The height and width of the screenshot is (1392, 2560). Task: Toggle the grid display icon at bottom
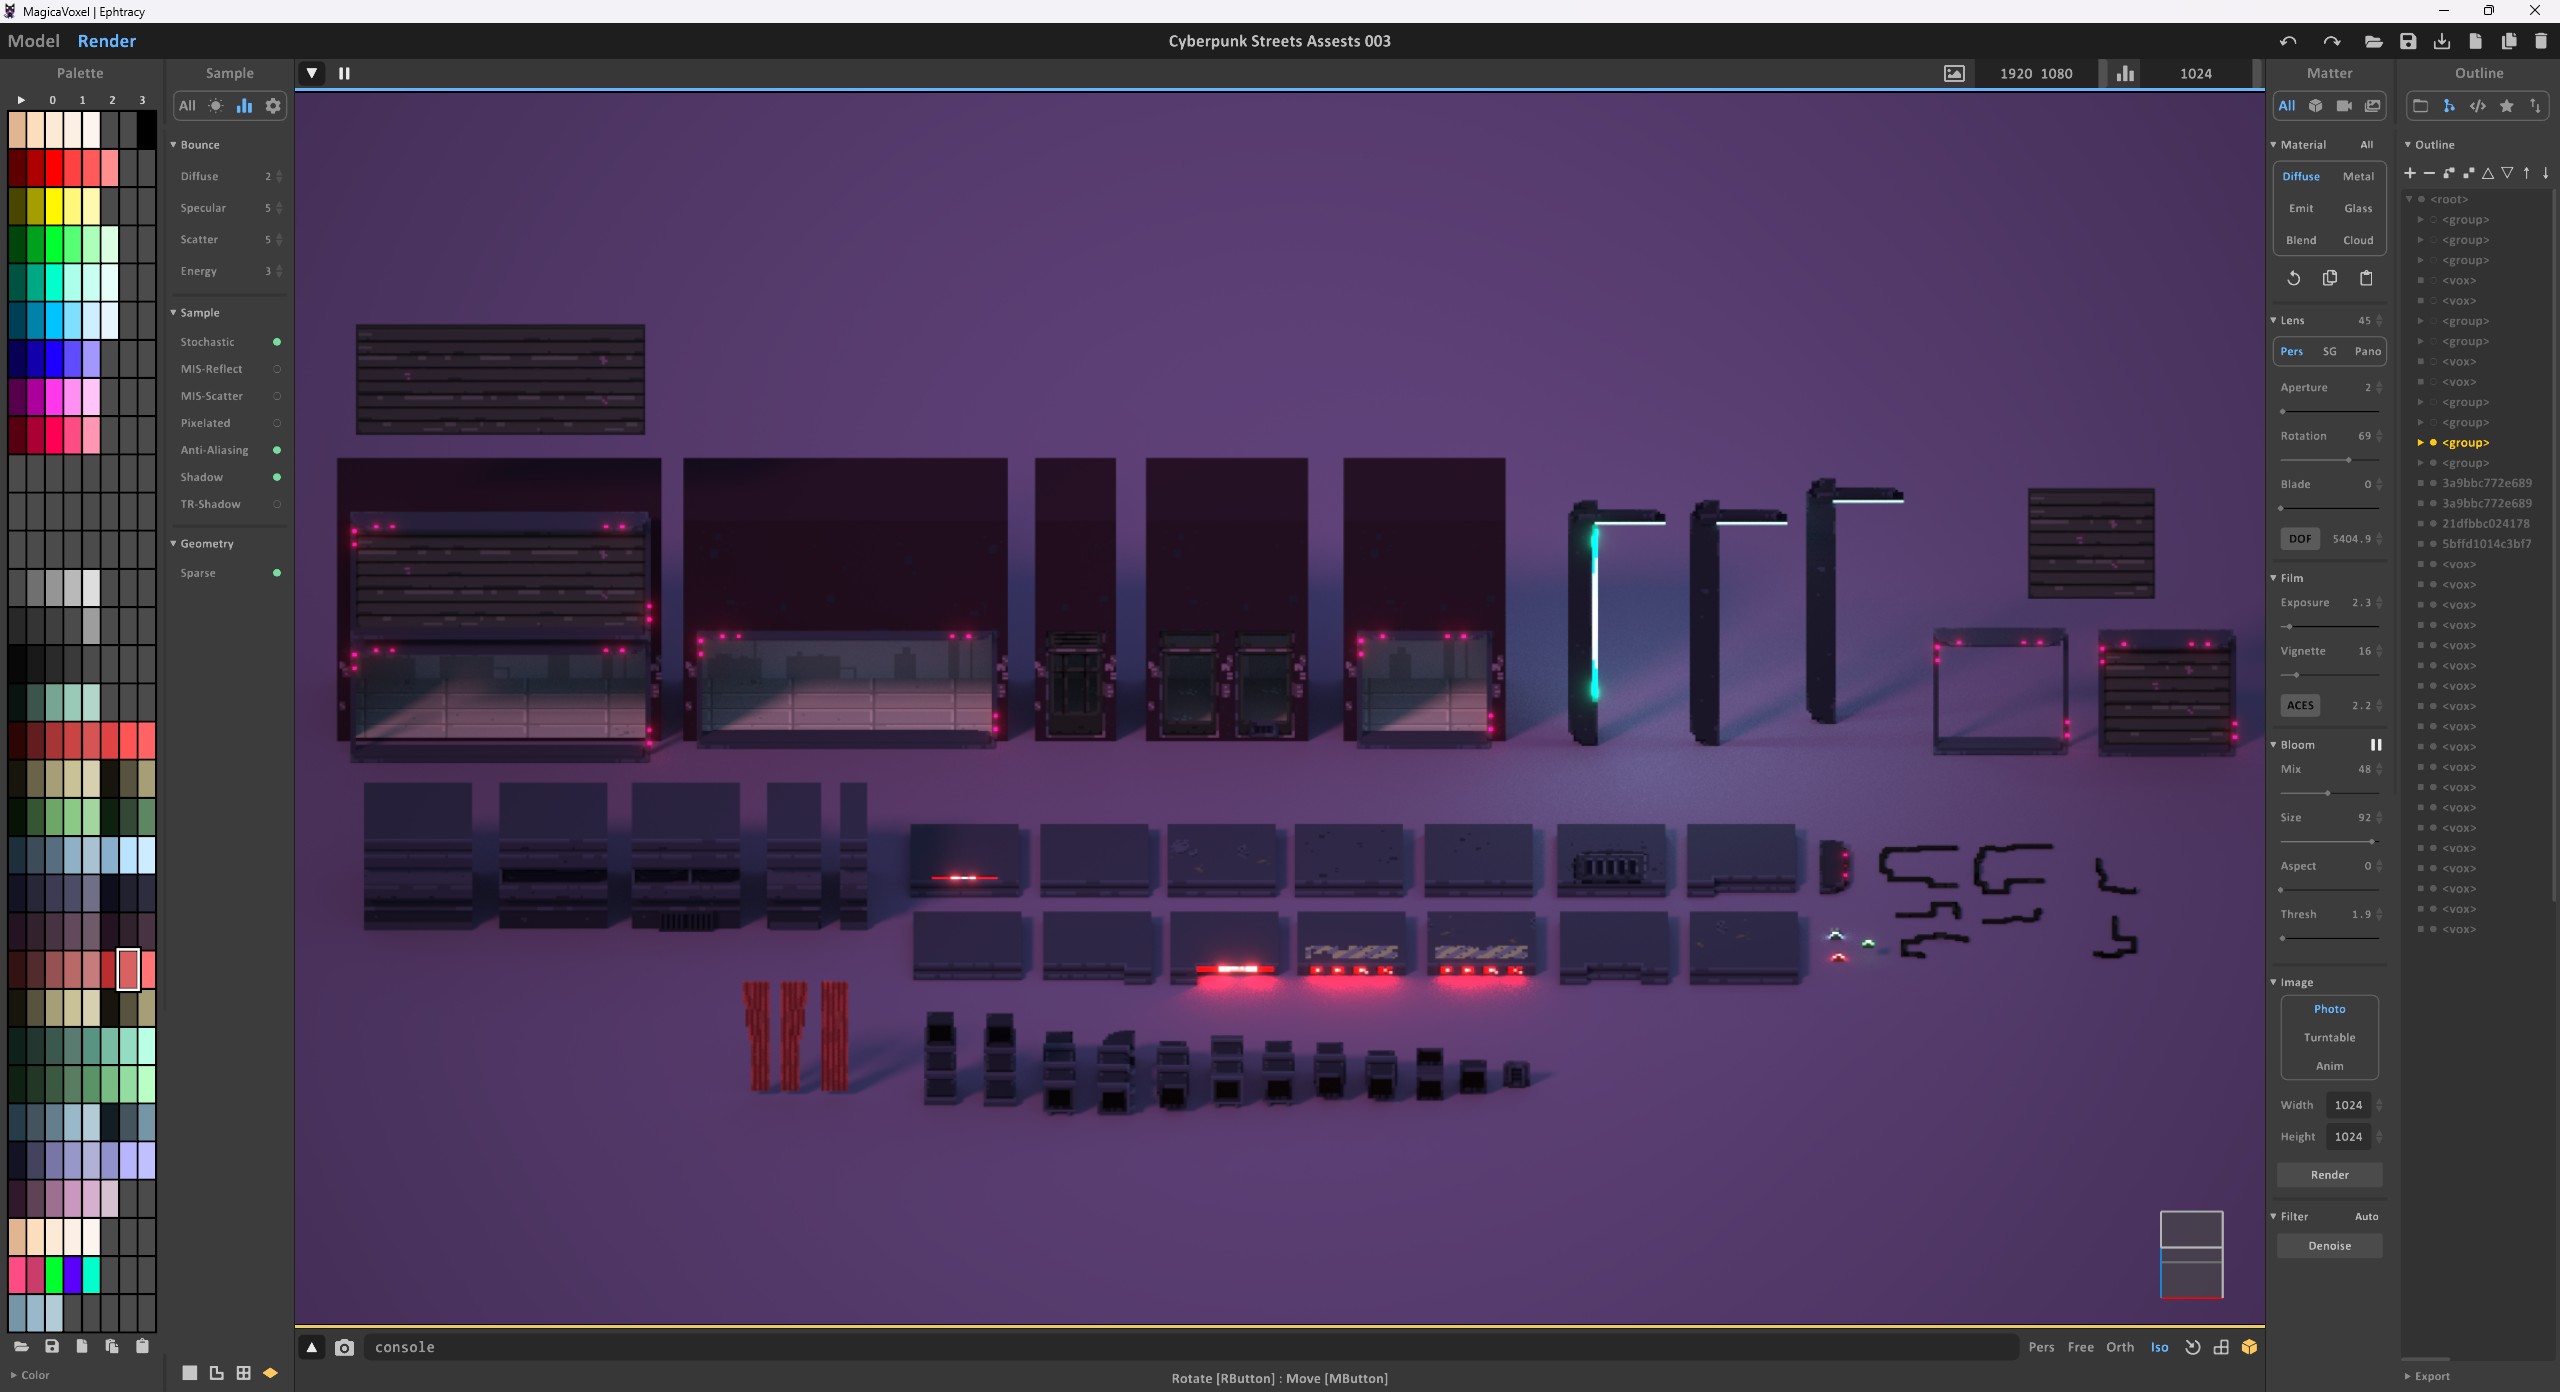click(243, 1373)
